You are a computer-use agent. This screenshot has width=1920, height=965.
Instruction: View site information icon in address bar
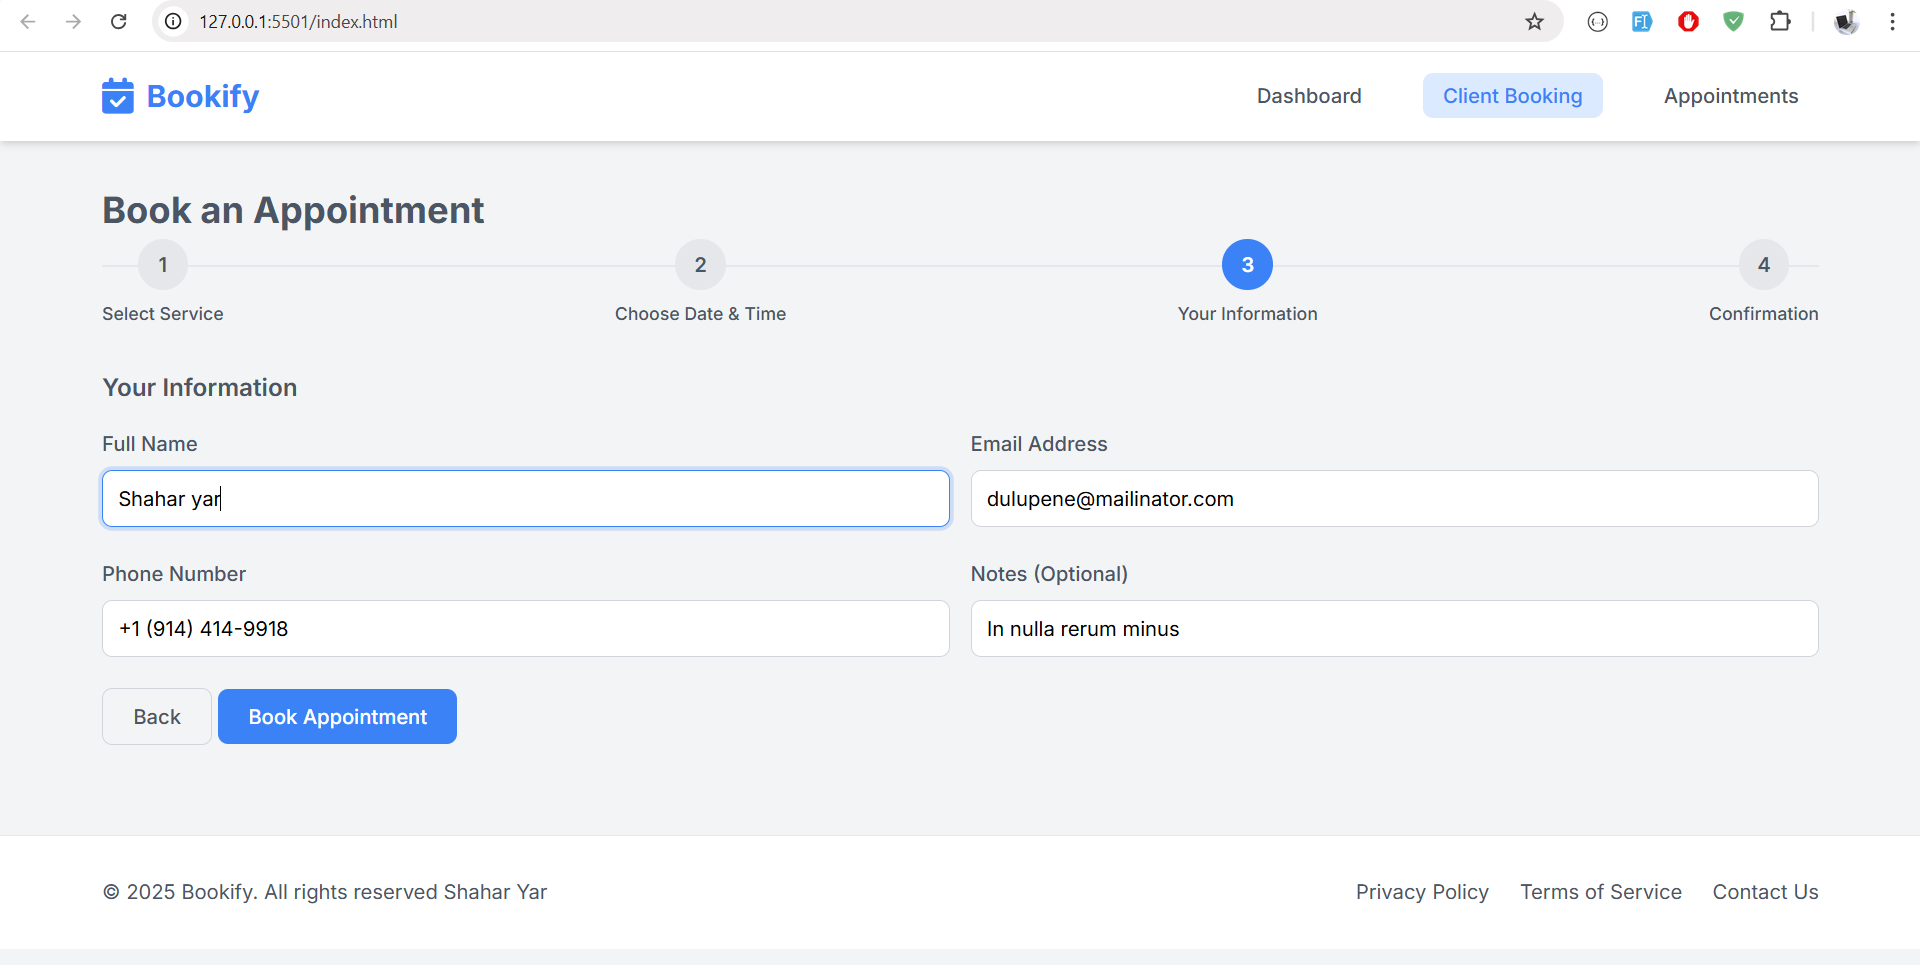173,21
